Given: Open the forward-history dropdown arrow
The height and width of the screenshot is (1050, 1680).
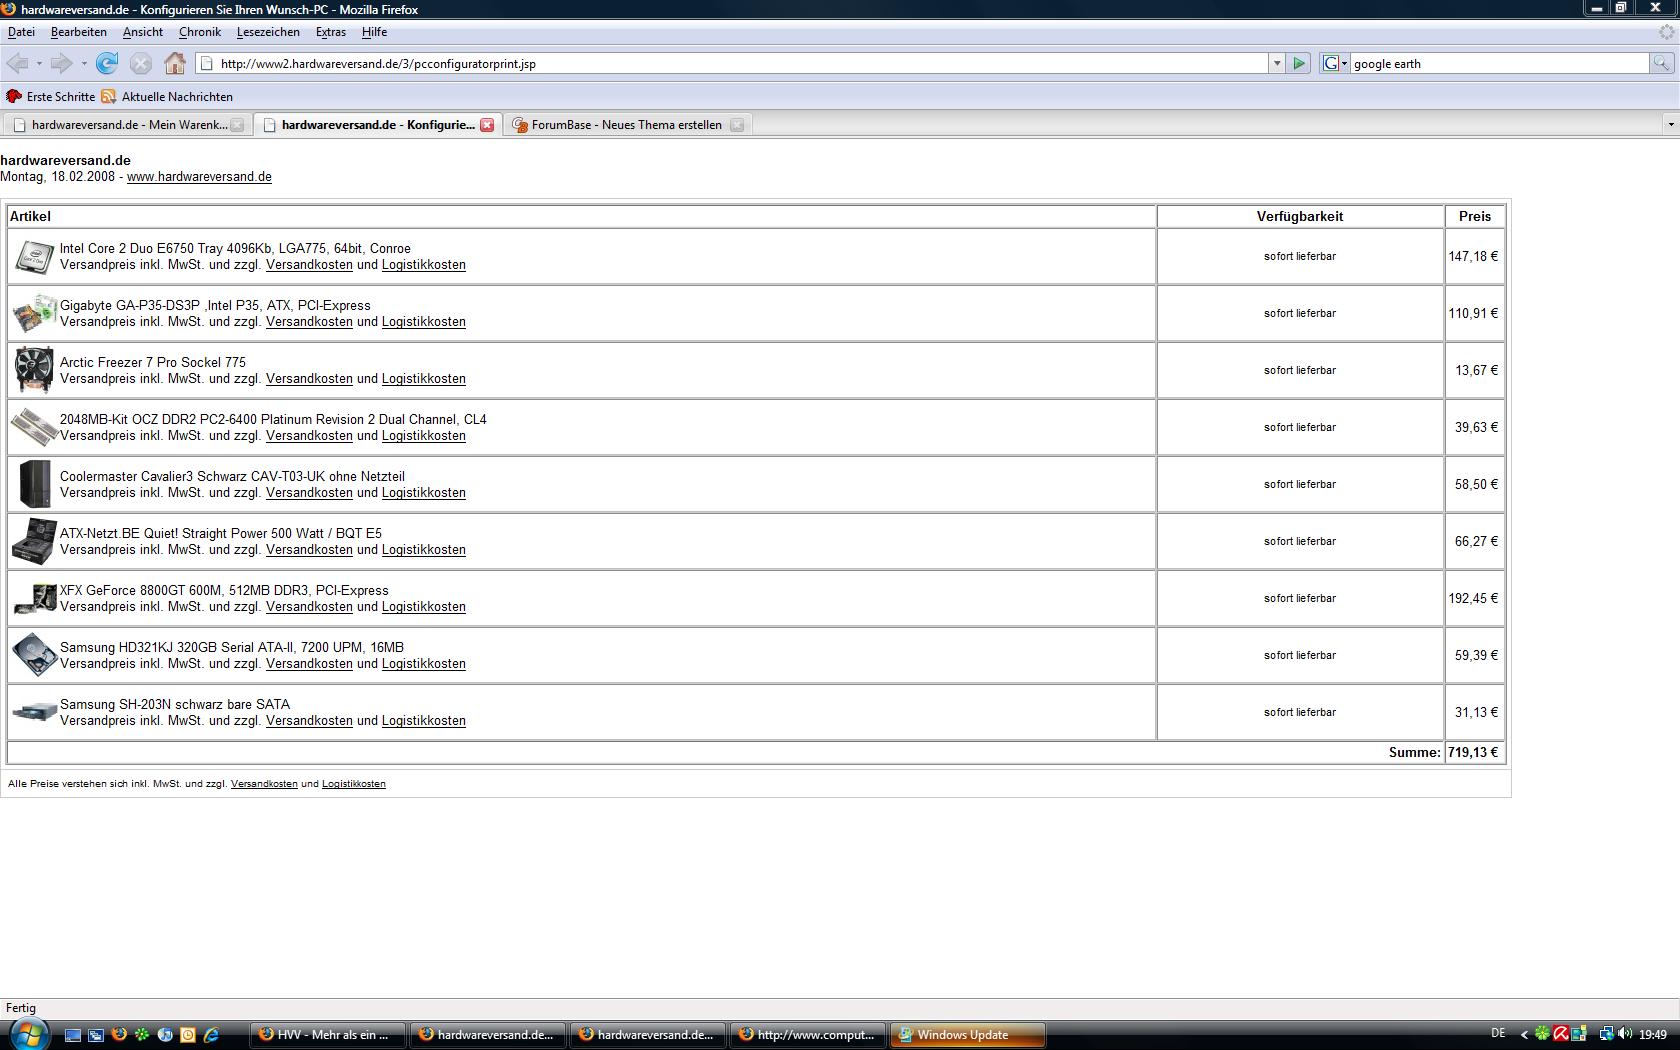Looking at the screenshot, I should [84, 63].
